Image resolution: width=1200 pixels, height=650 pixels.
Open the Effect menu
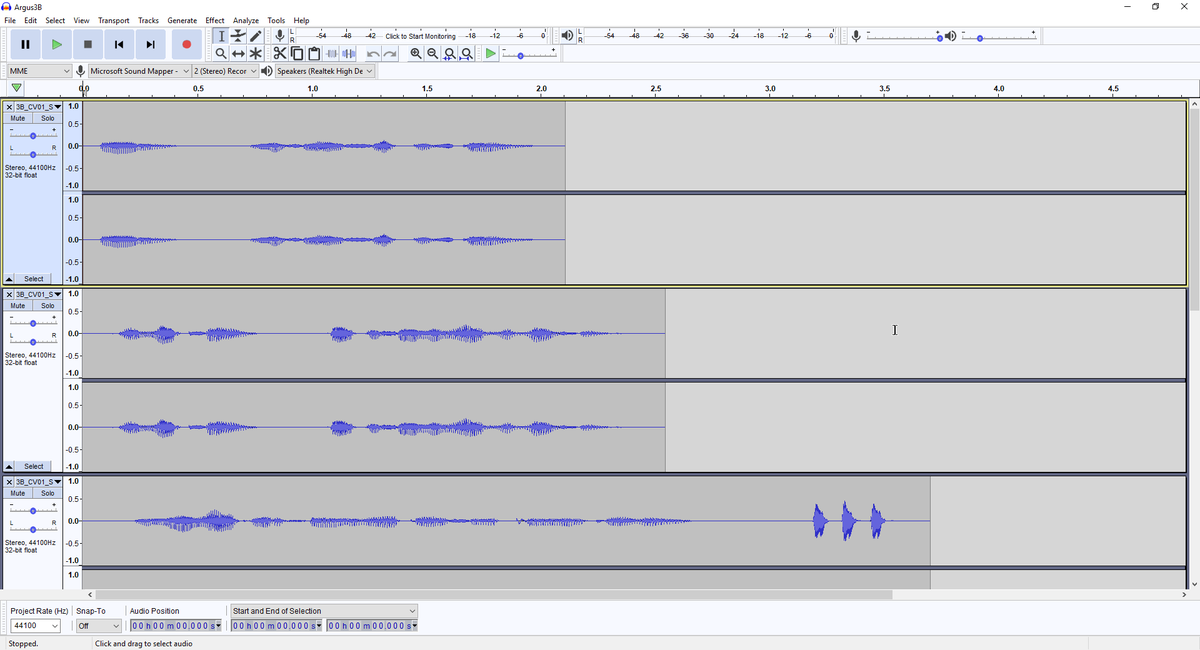[x=215, y=20]
